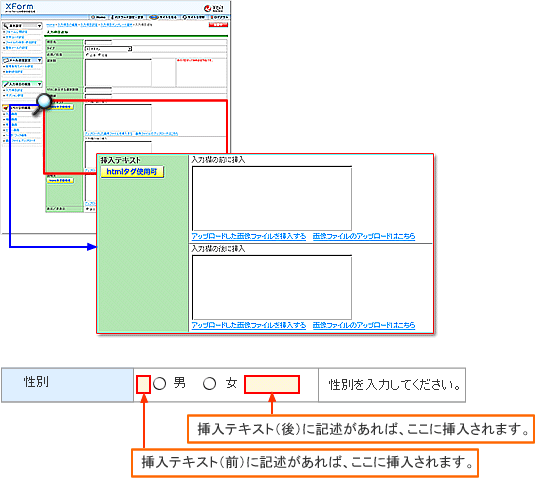This screenshot has width=535, height=478.
Task: Click the home link in the breadcrumb
Action: [50, 25]
